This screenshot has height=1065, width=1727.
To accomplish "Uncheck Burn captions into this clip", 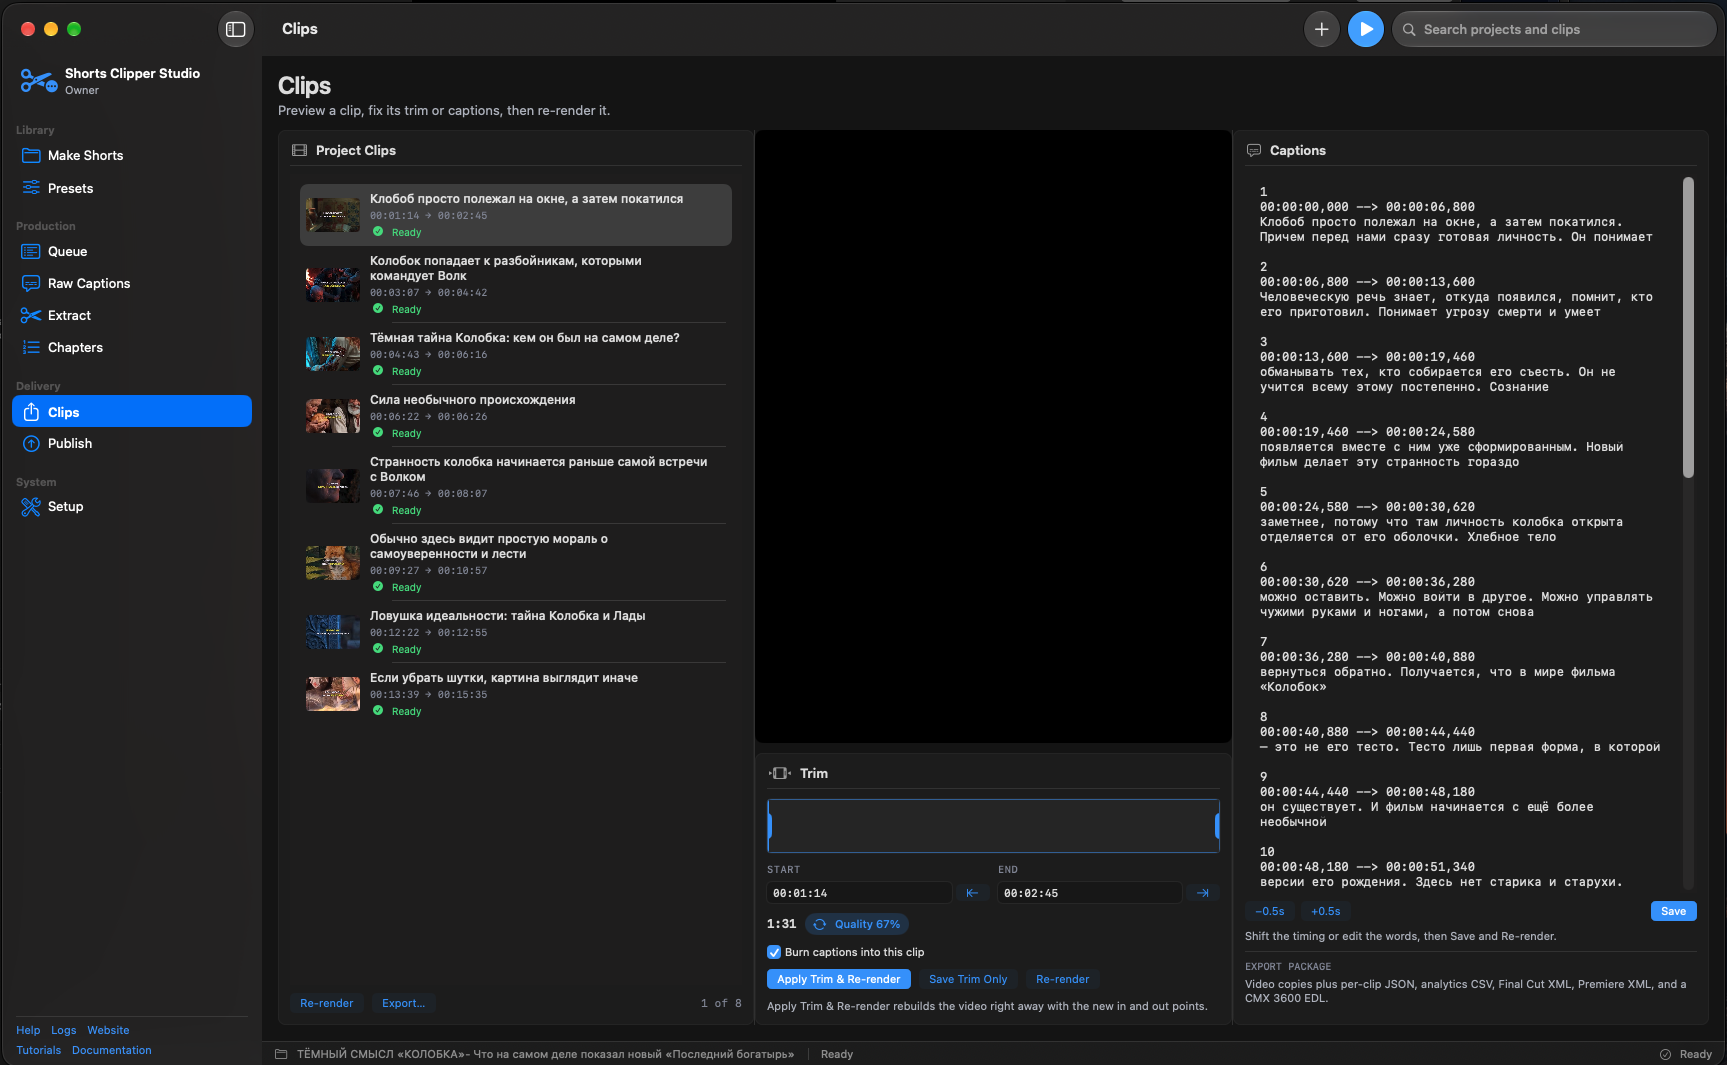I will click(774, 952).
